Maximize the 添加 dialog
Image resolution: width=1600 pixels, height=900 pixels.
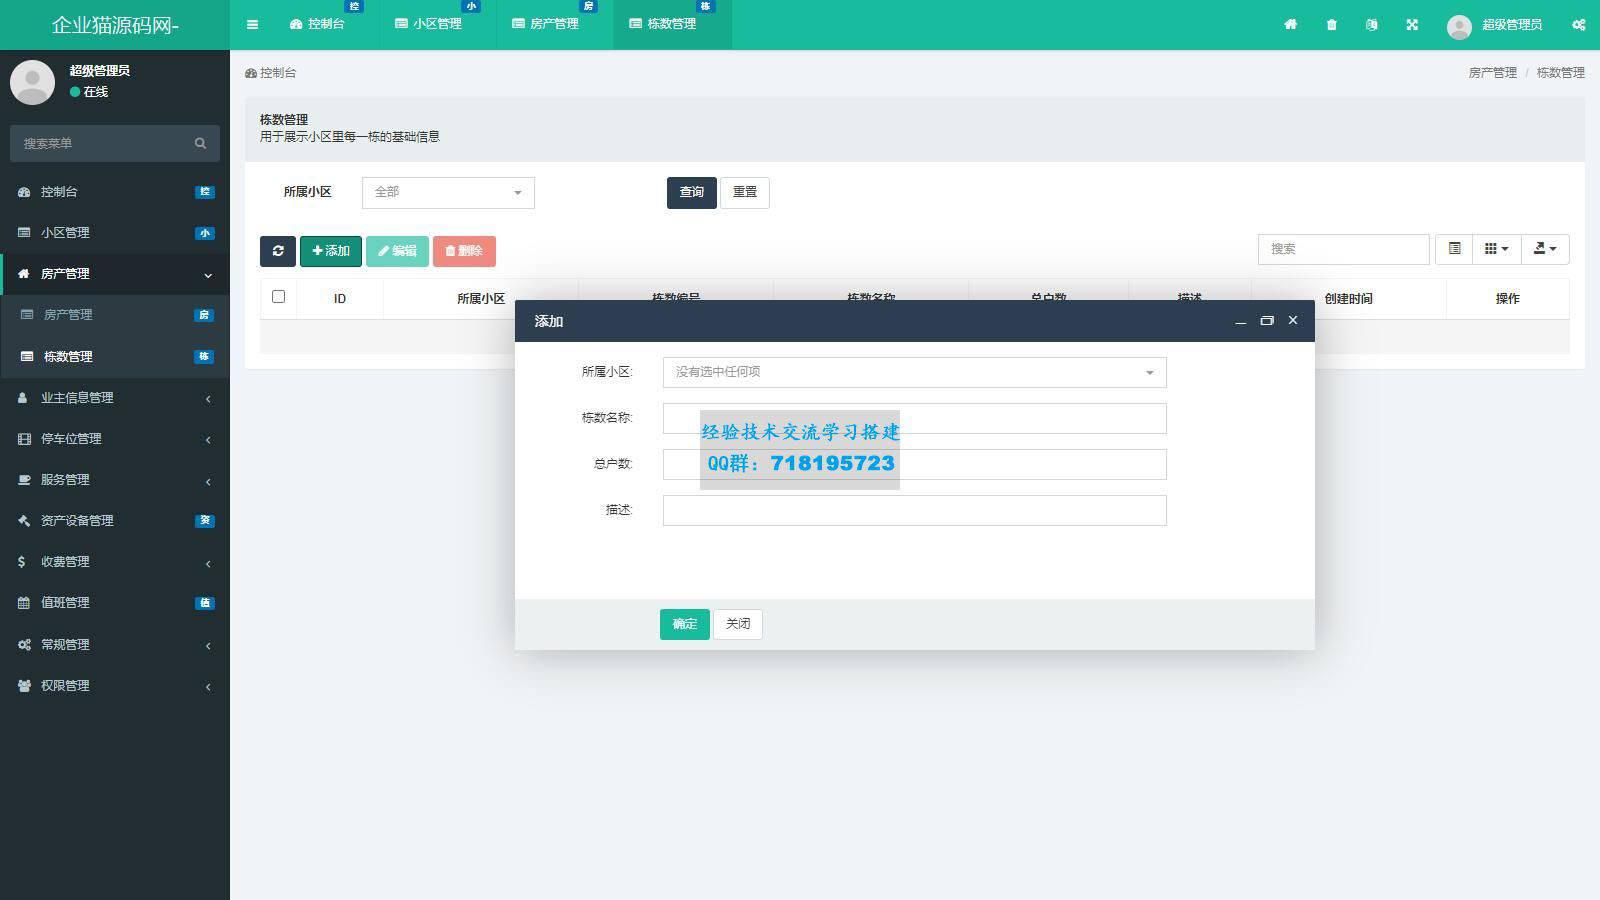[1267, 321]
